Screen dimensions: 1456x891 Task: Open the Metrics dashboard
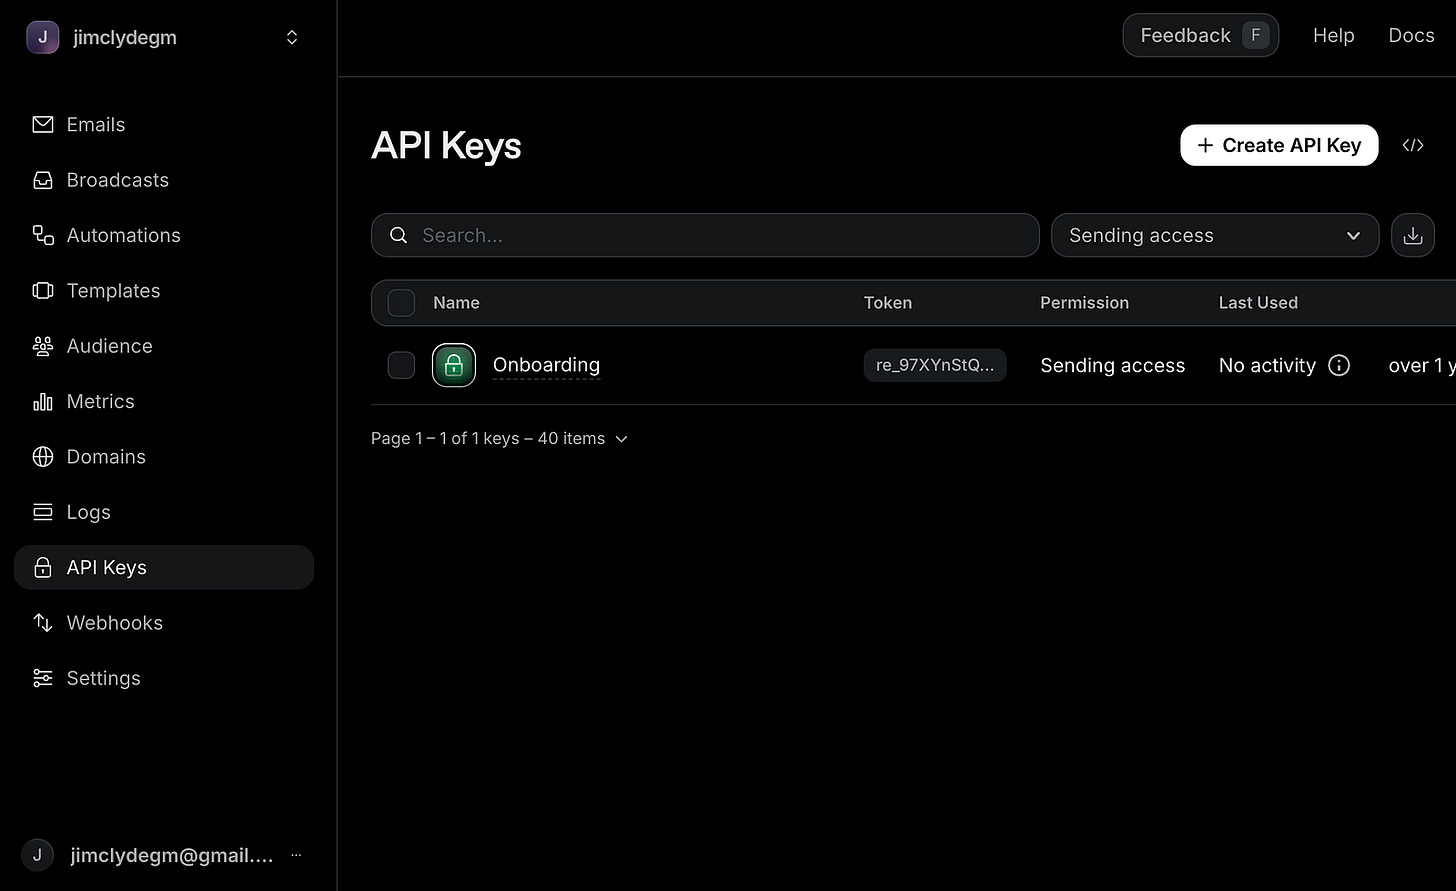tap(100, 401)
